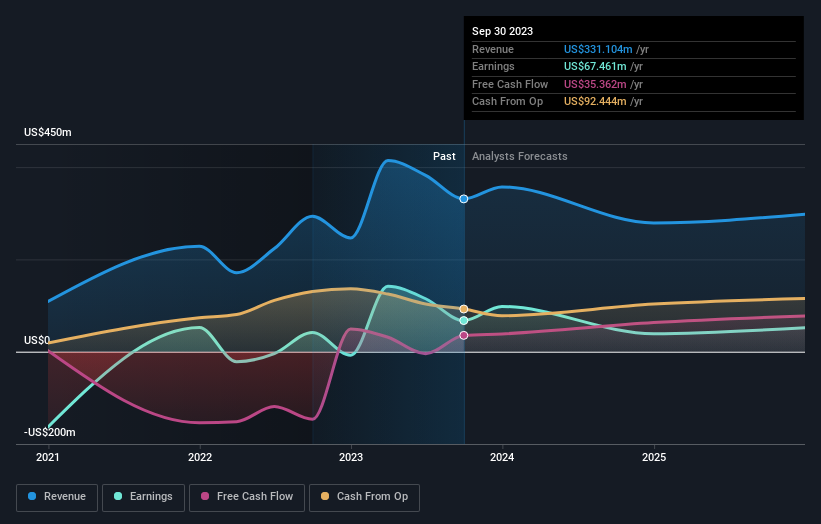Select the 2022 x-axis label
Viewport: 821px width, 524px height.
click(x=200, y=457)
